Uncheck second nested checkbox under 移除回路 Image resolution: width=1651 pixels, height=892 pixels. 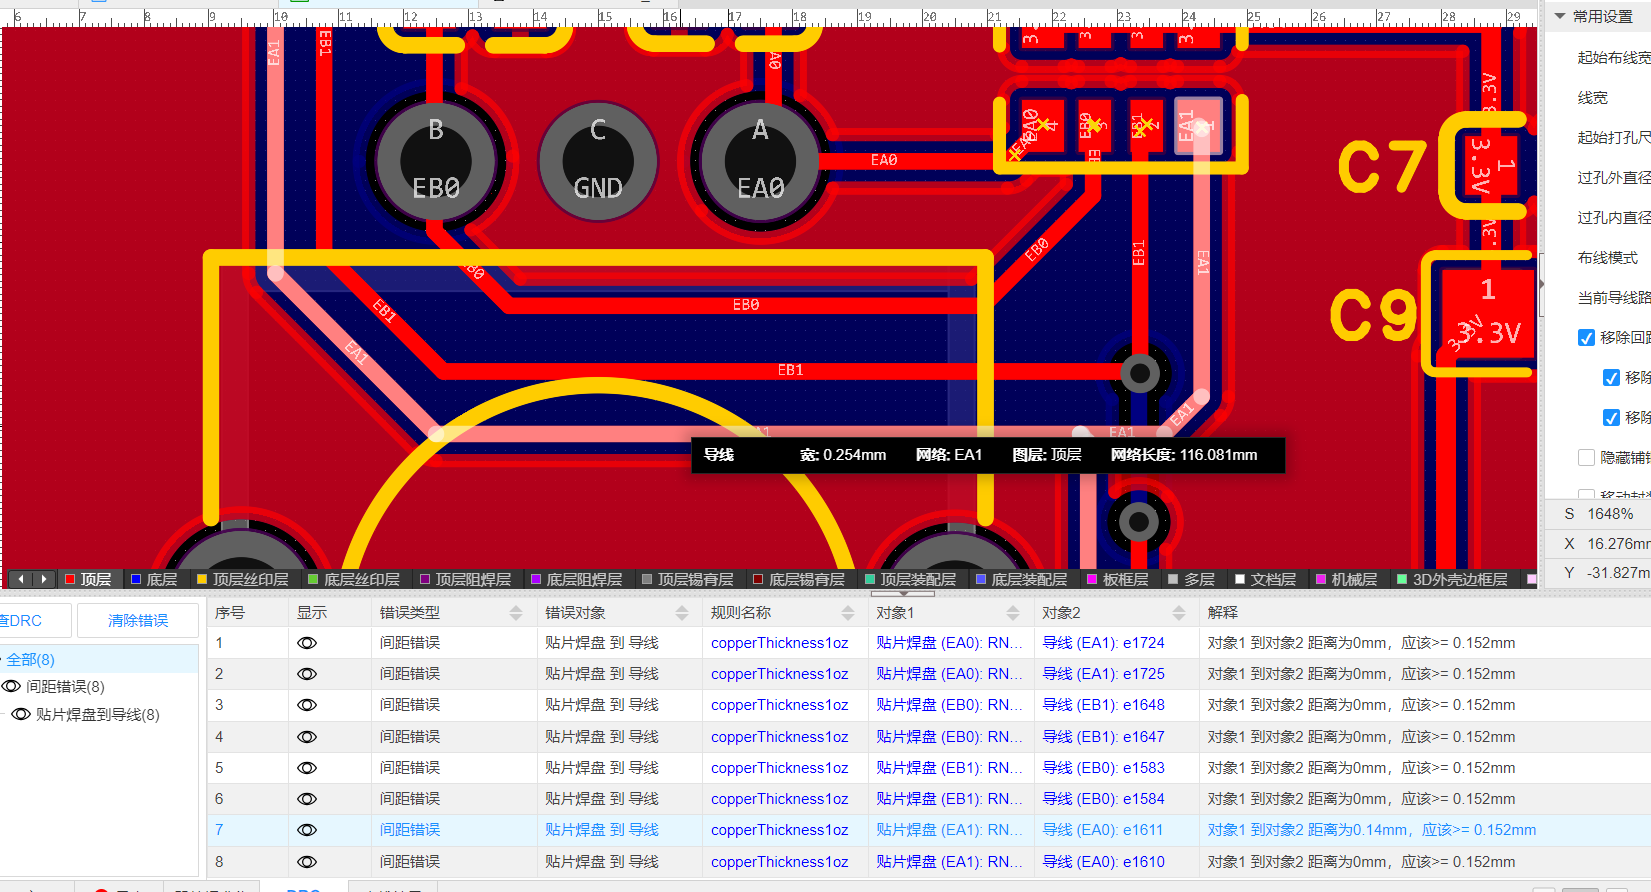[x=1611, y=417]
